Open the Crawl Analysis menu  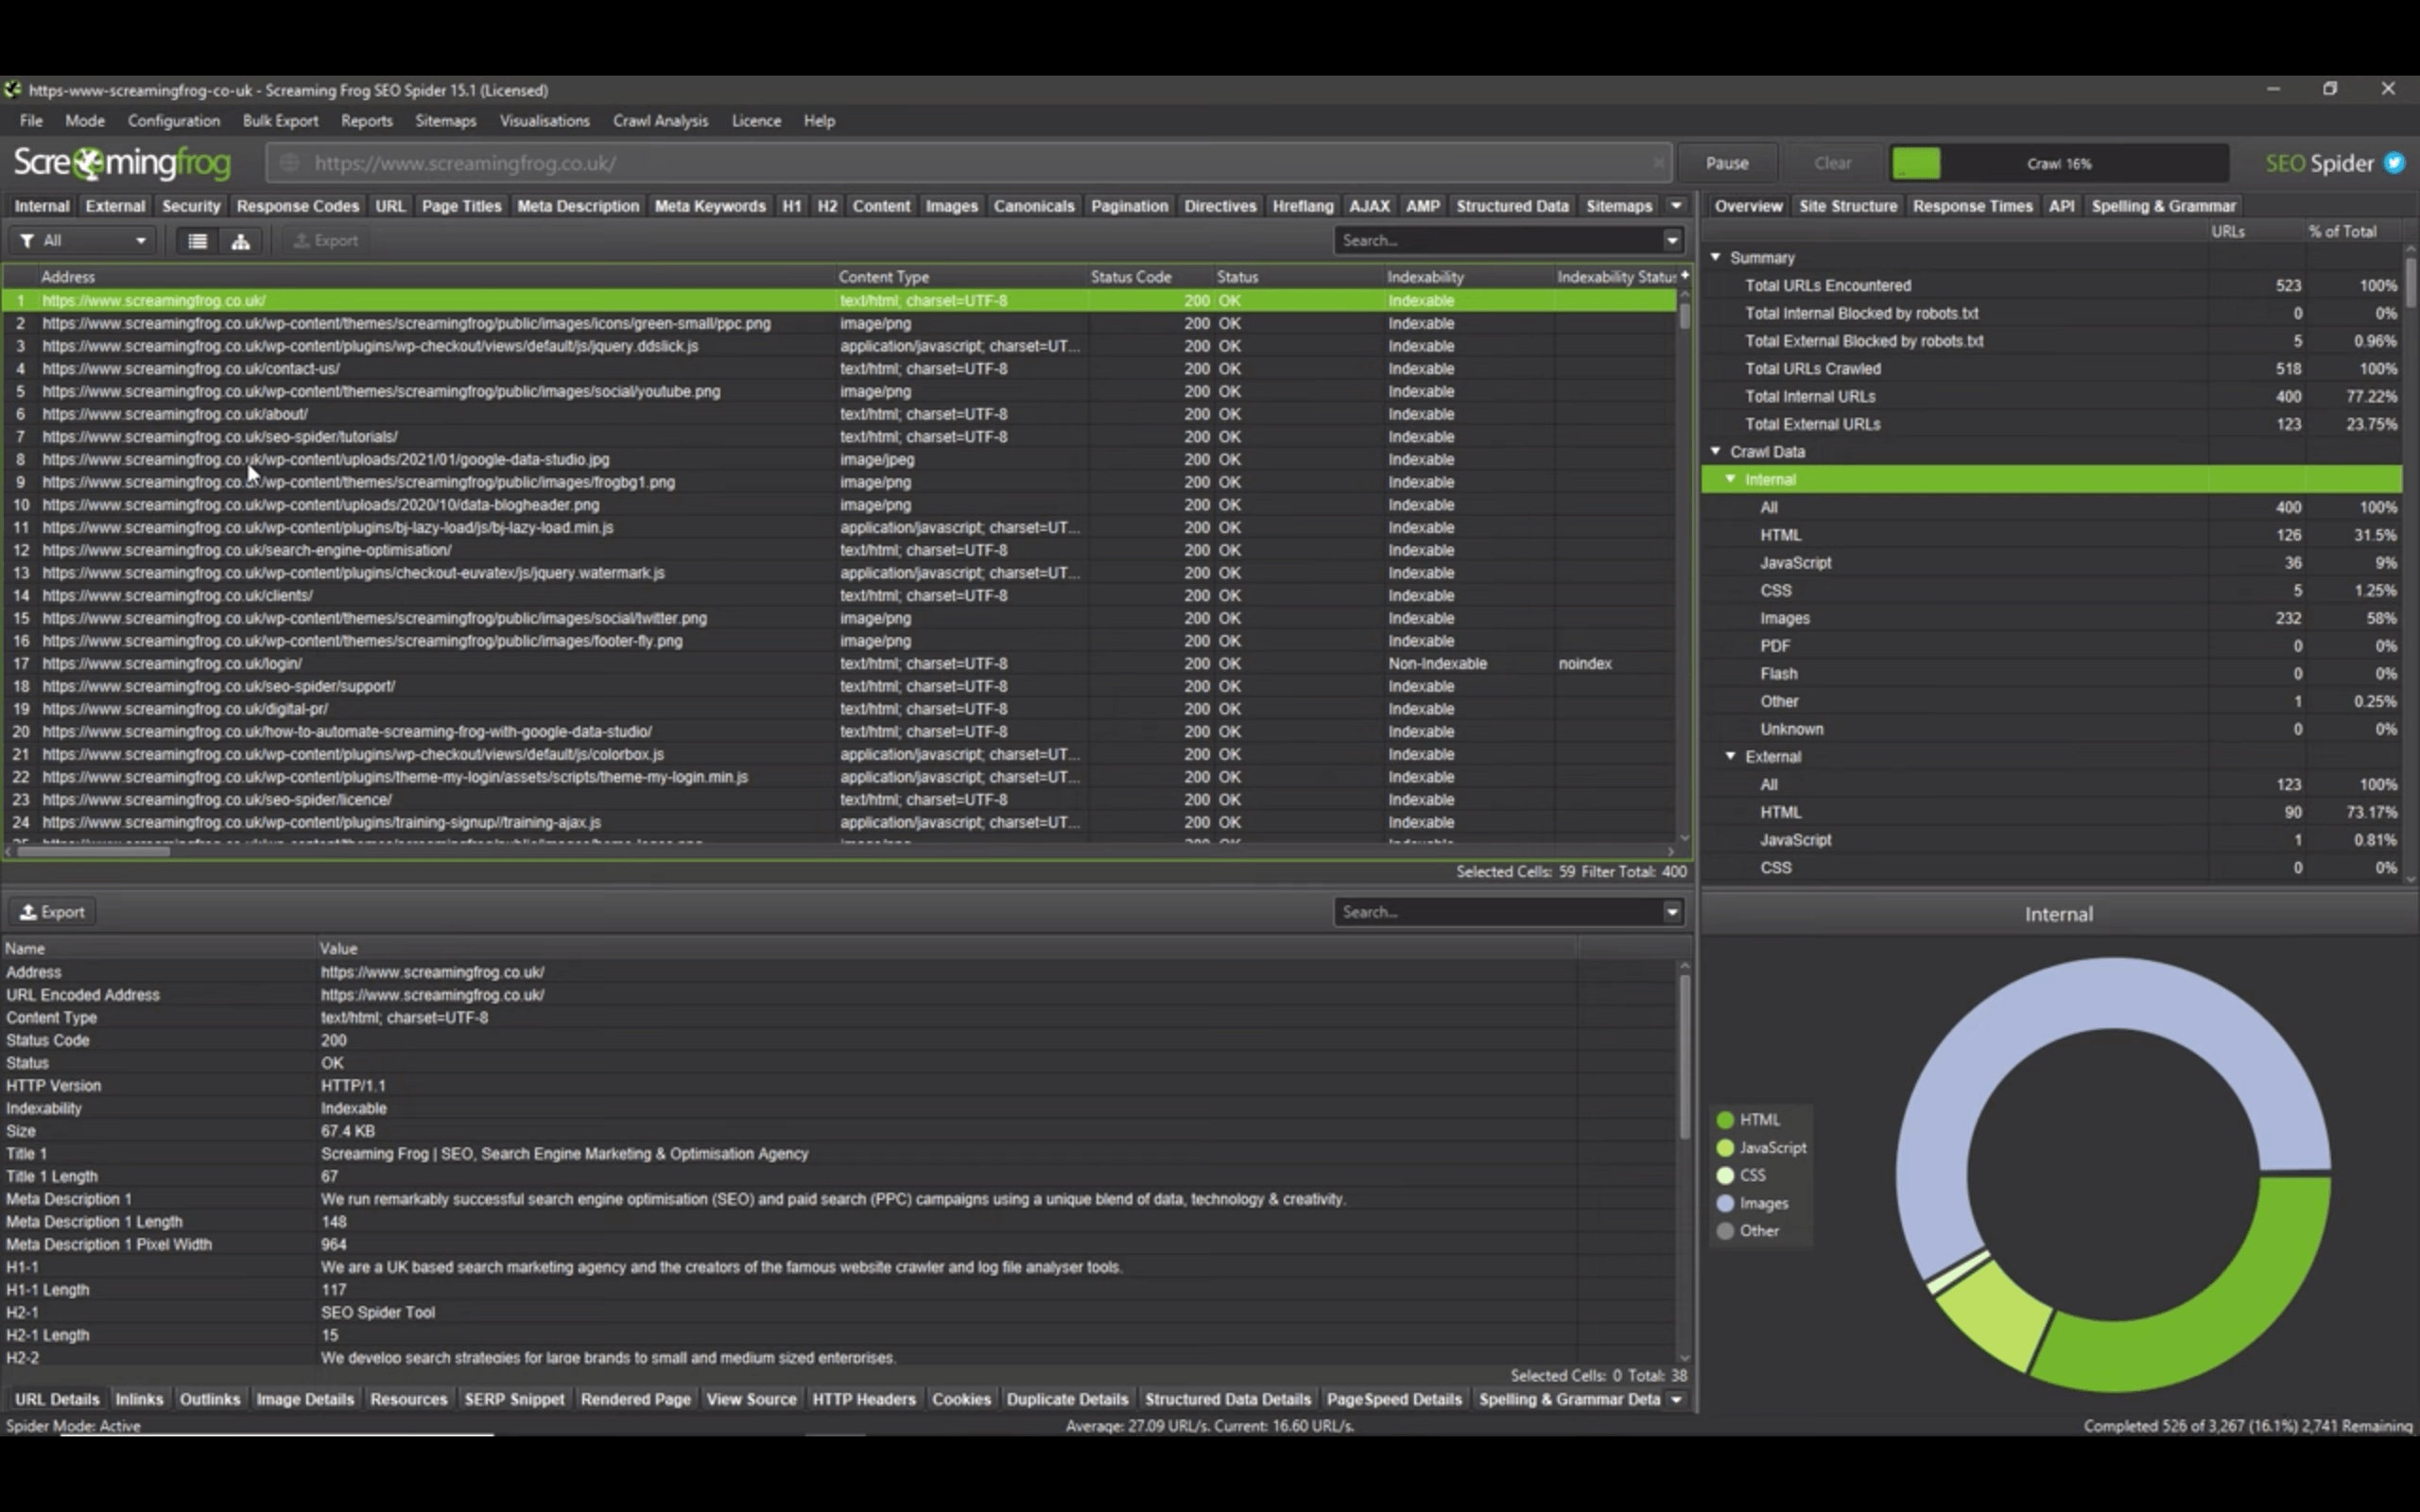pyautogui.click(x=660, y=120)
